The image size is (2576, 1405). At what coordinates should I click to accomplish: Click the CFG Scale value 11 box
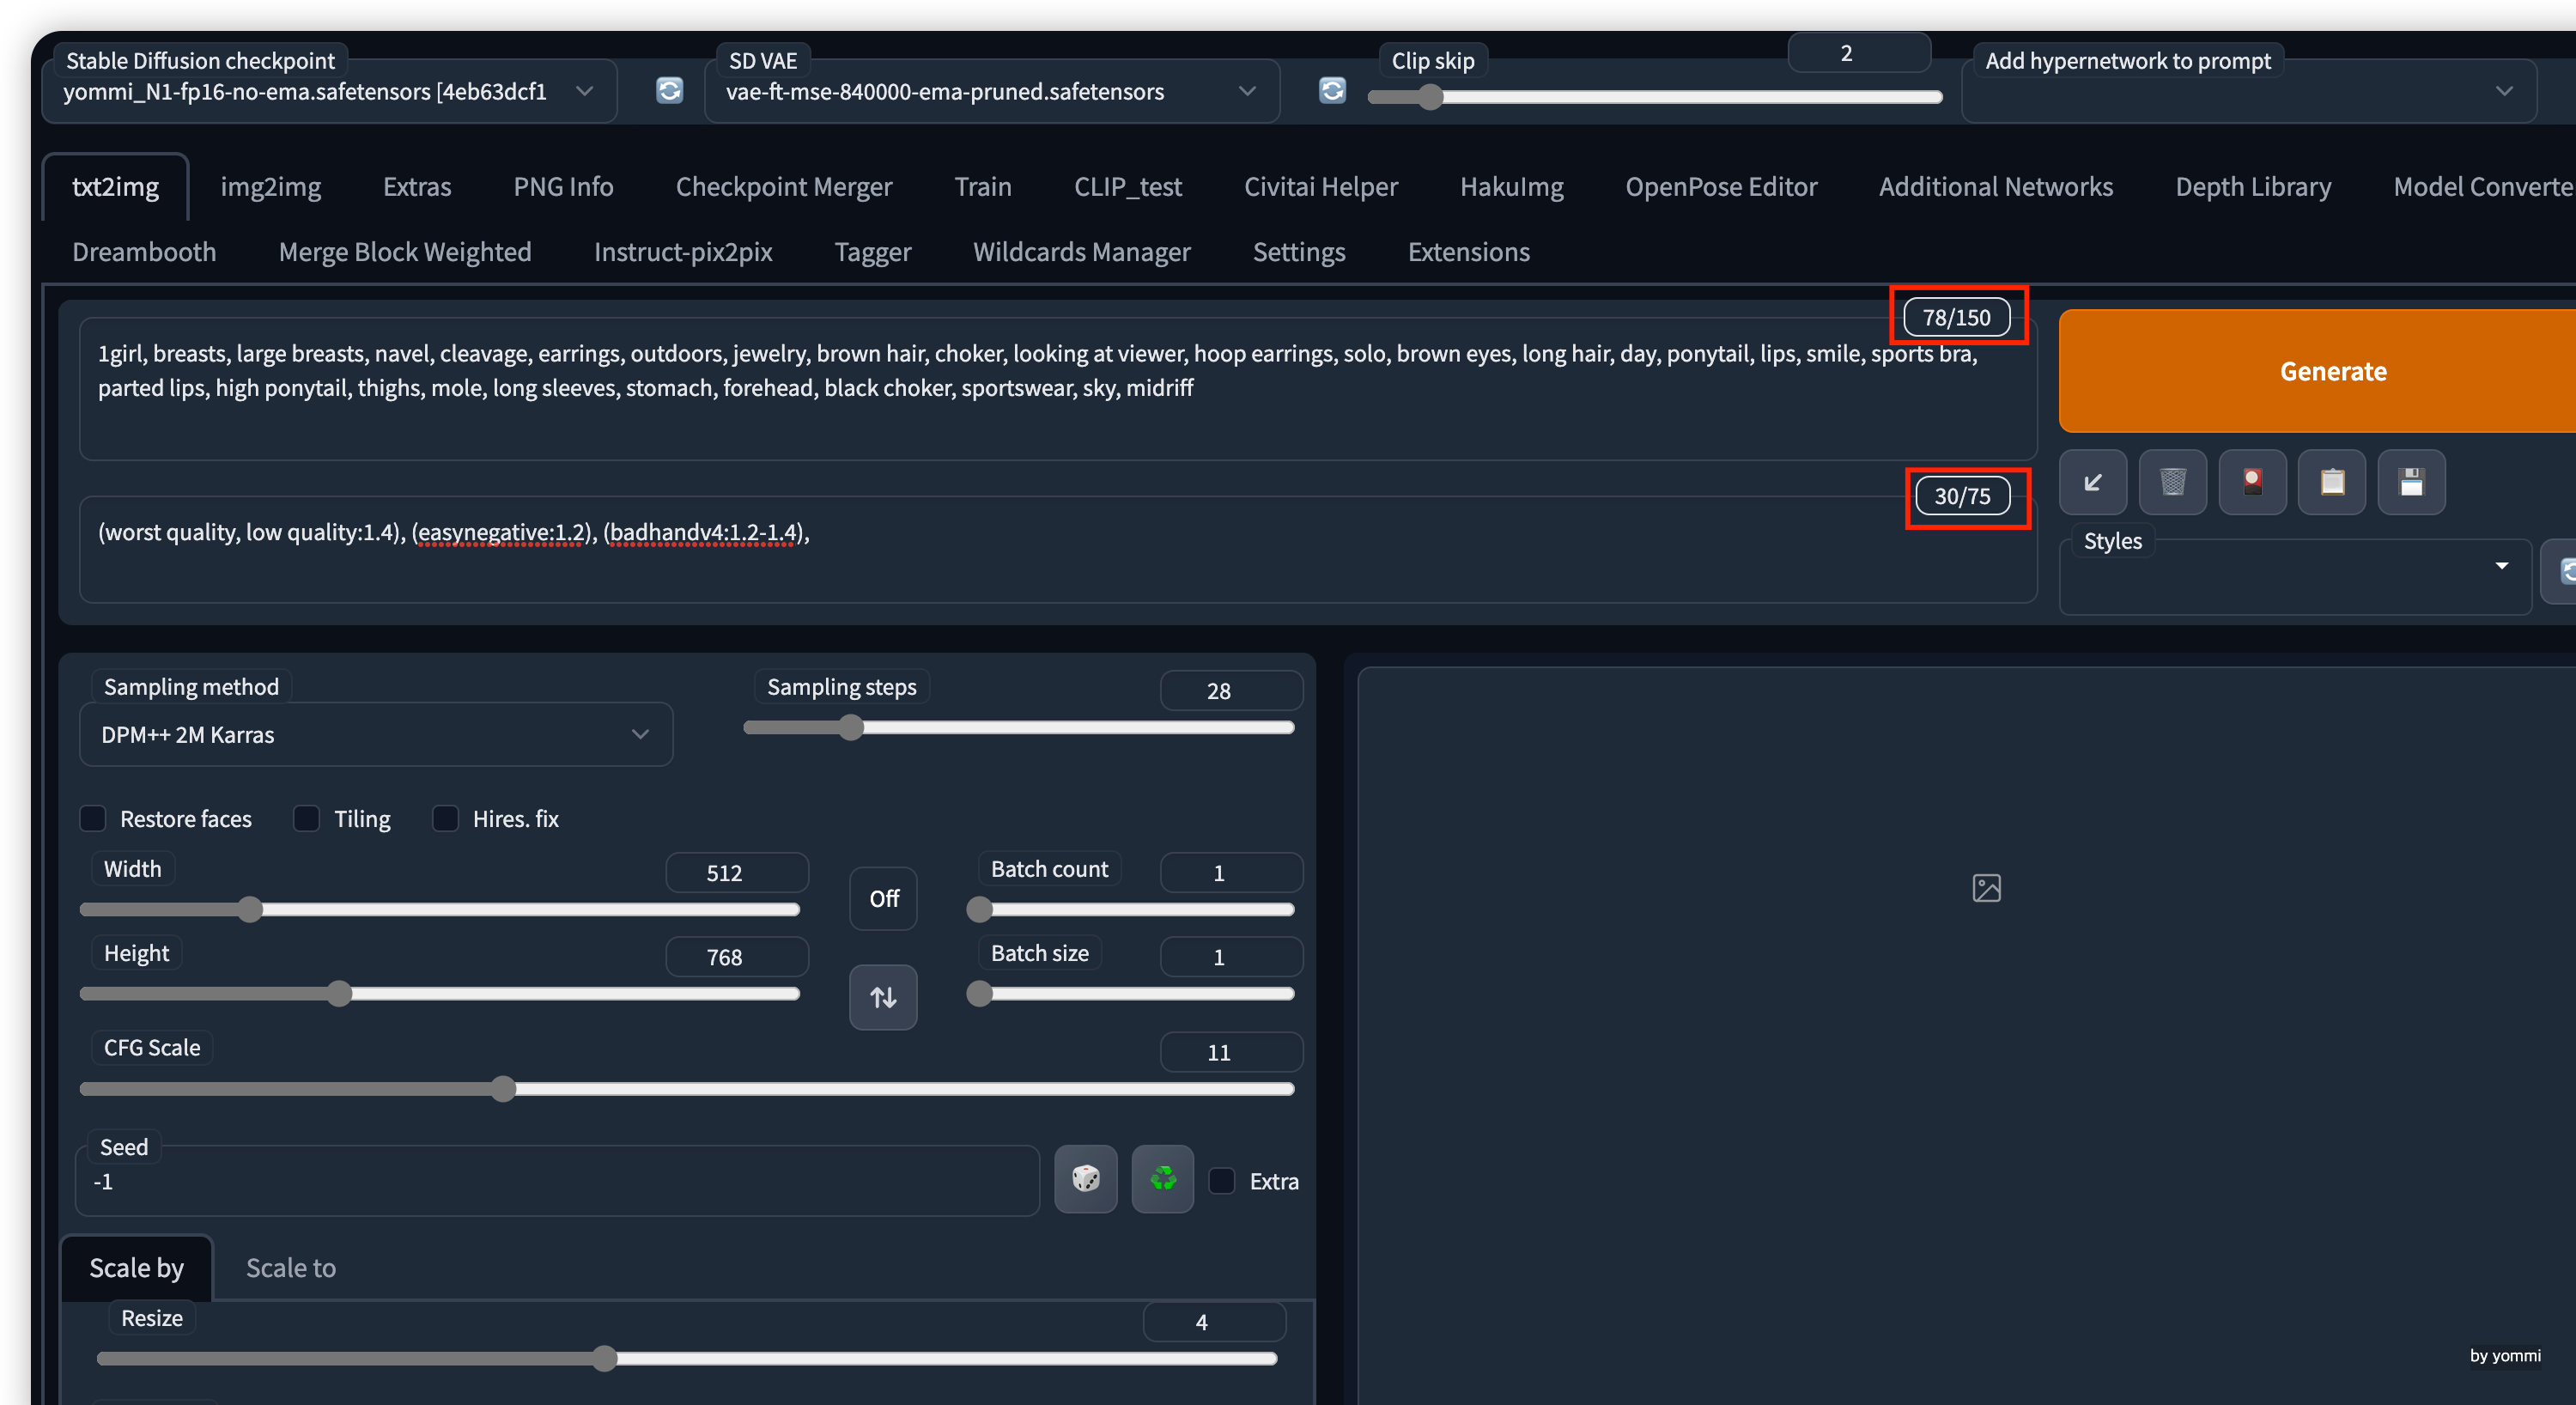[1231, 1052]
